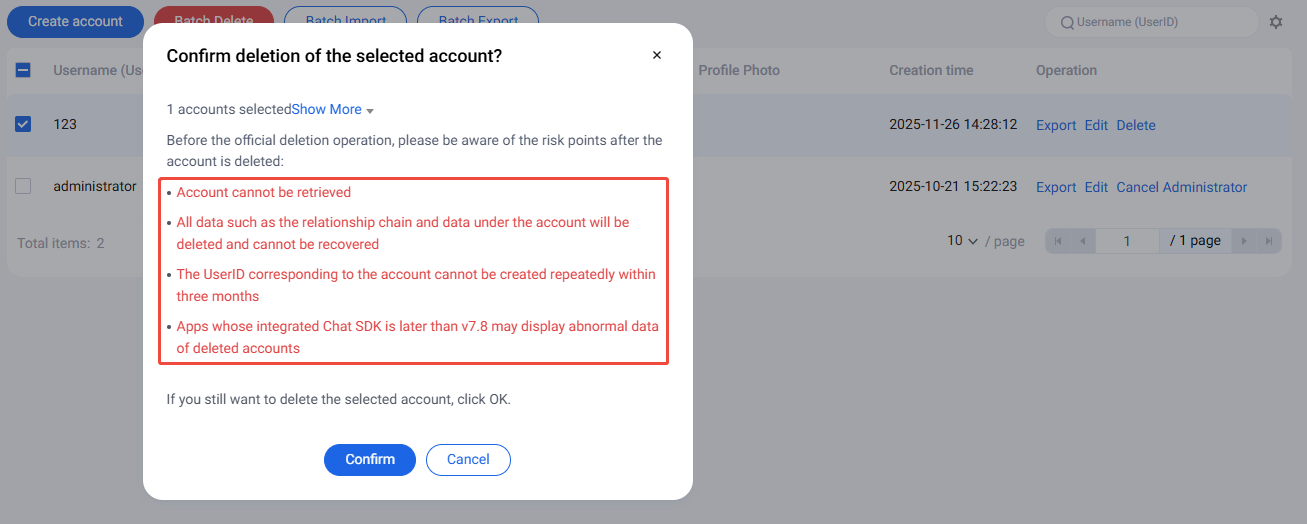This screenshot has height=524, width=1307.
Task: Open the items per page dropdown
Action: coord(963,241)
